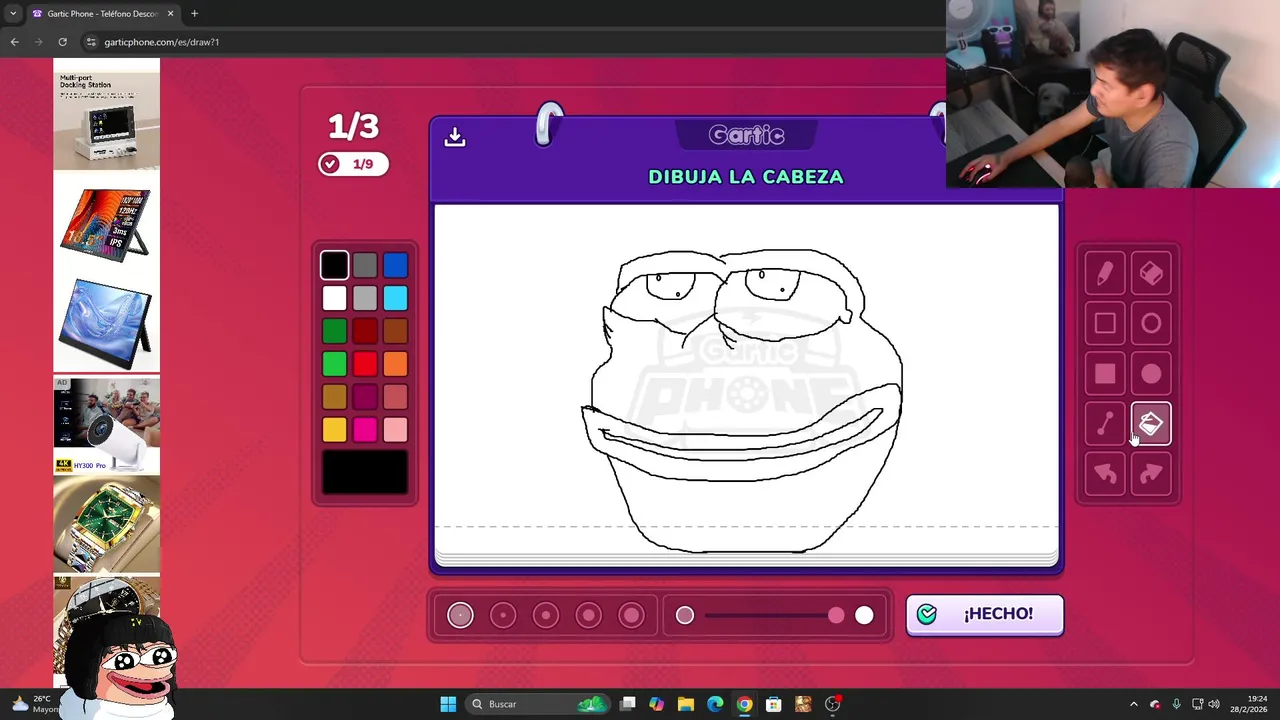Screen dimensions: 1280x720
Task: Download the drawing with the download icon
Action: tap(455, 137)
